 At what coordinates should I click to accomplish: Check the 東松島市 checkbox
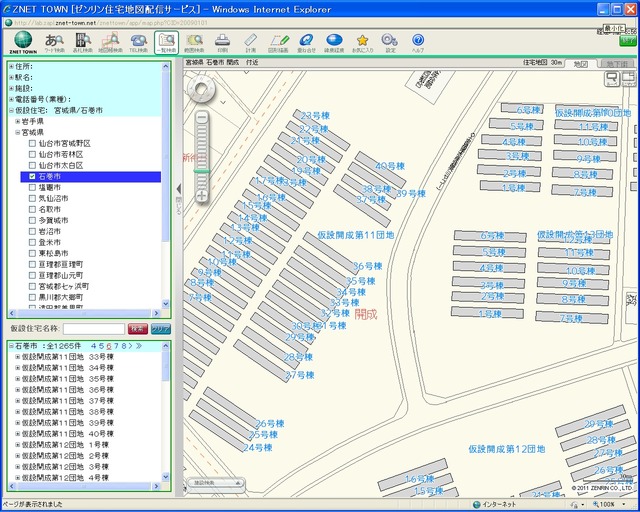(x=32, y=253)
